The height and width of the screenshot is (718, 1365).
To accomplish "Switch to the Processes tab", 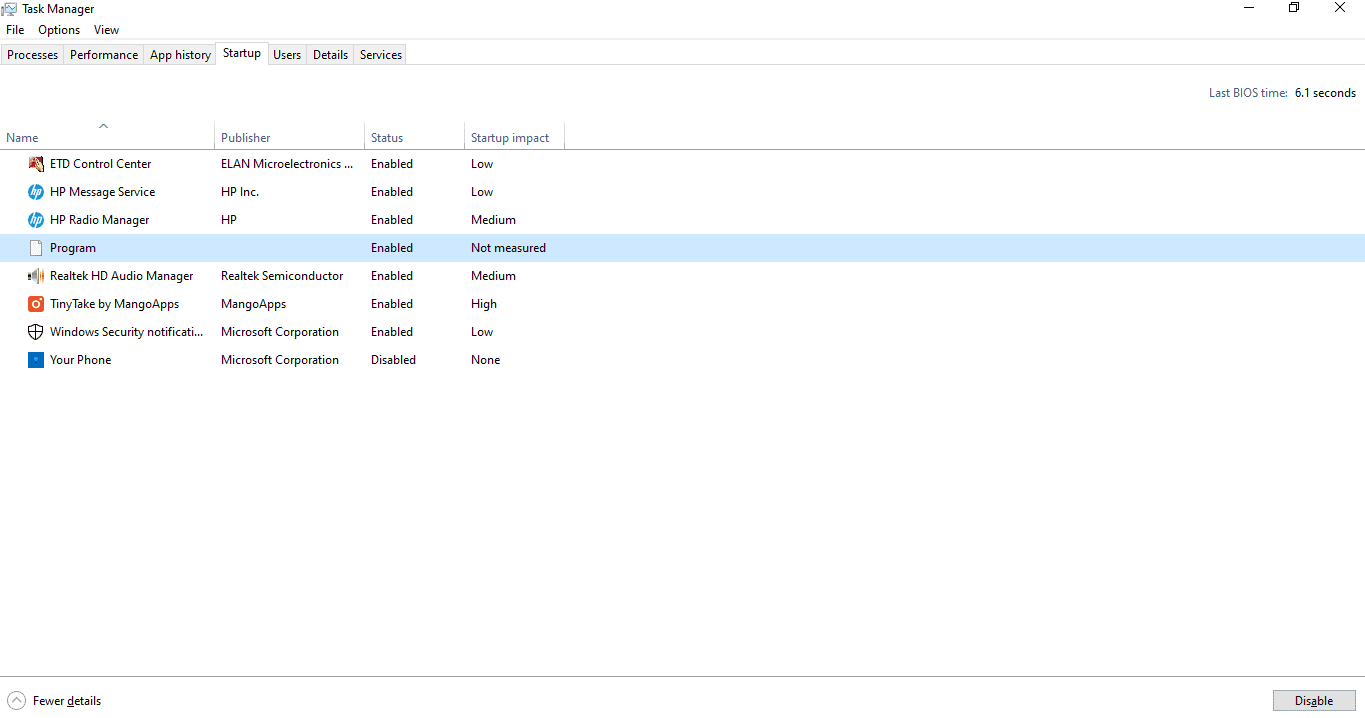I will [32, 54].
